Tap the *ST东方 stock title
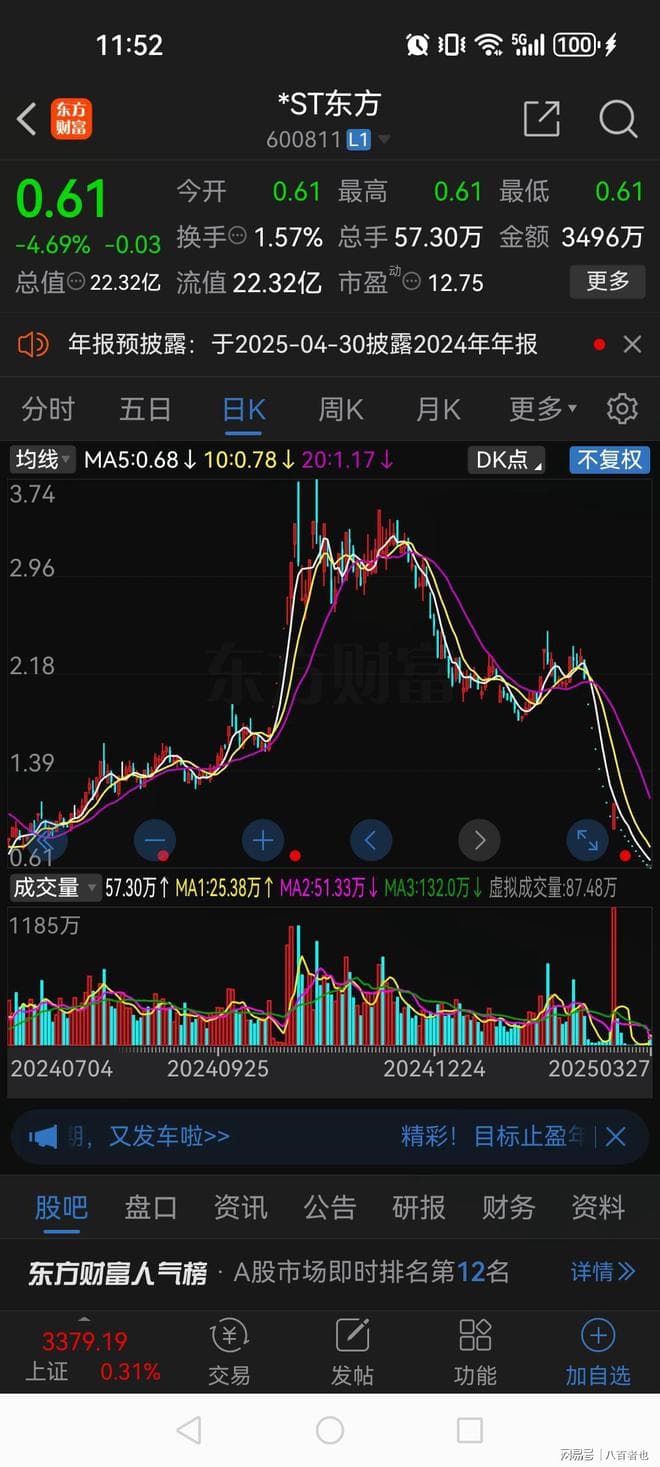660x1467 pixels. coord(329,104)
